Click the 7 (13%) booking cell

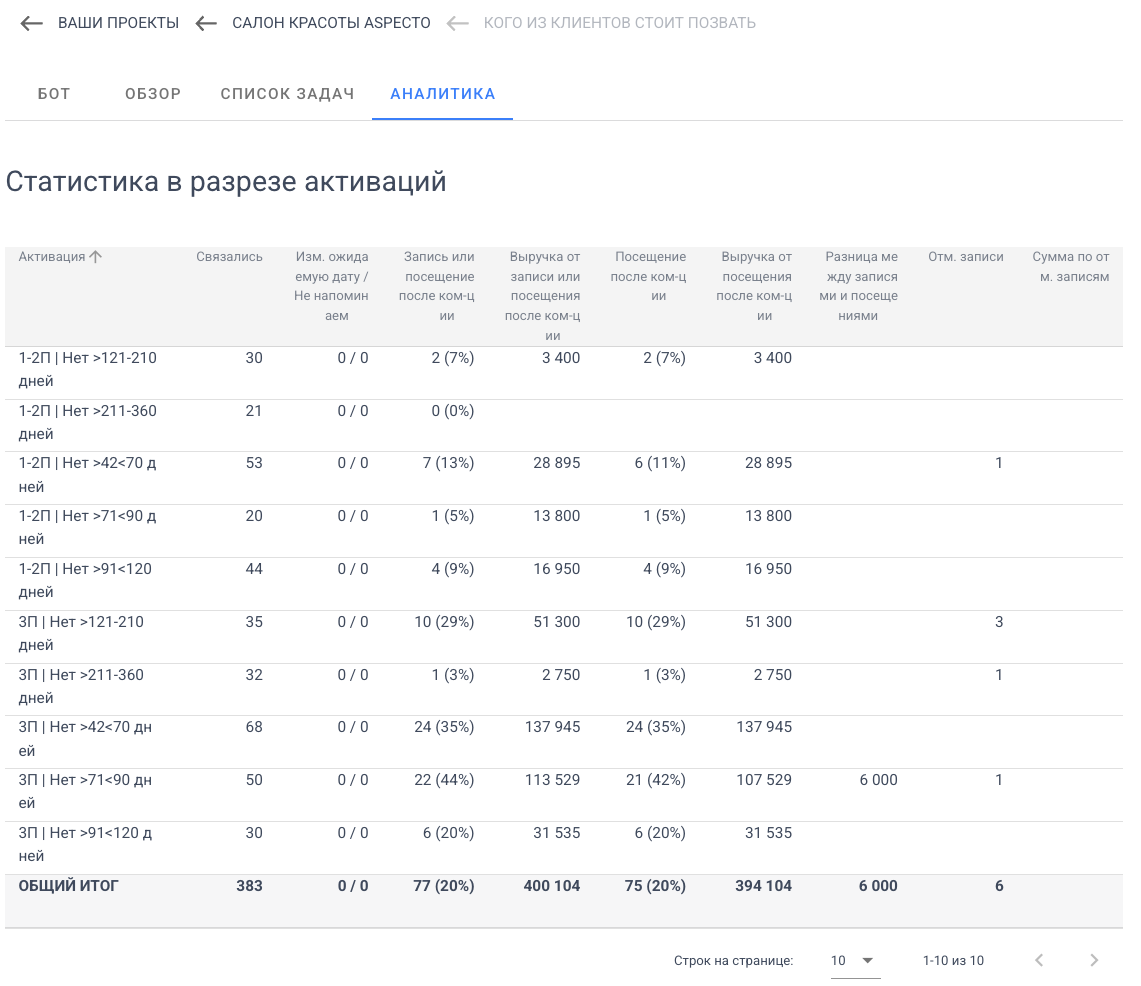point(448,463)
